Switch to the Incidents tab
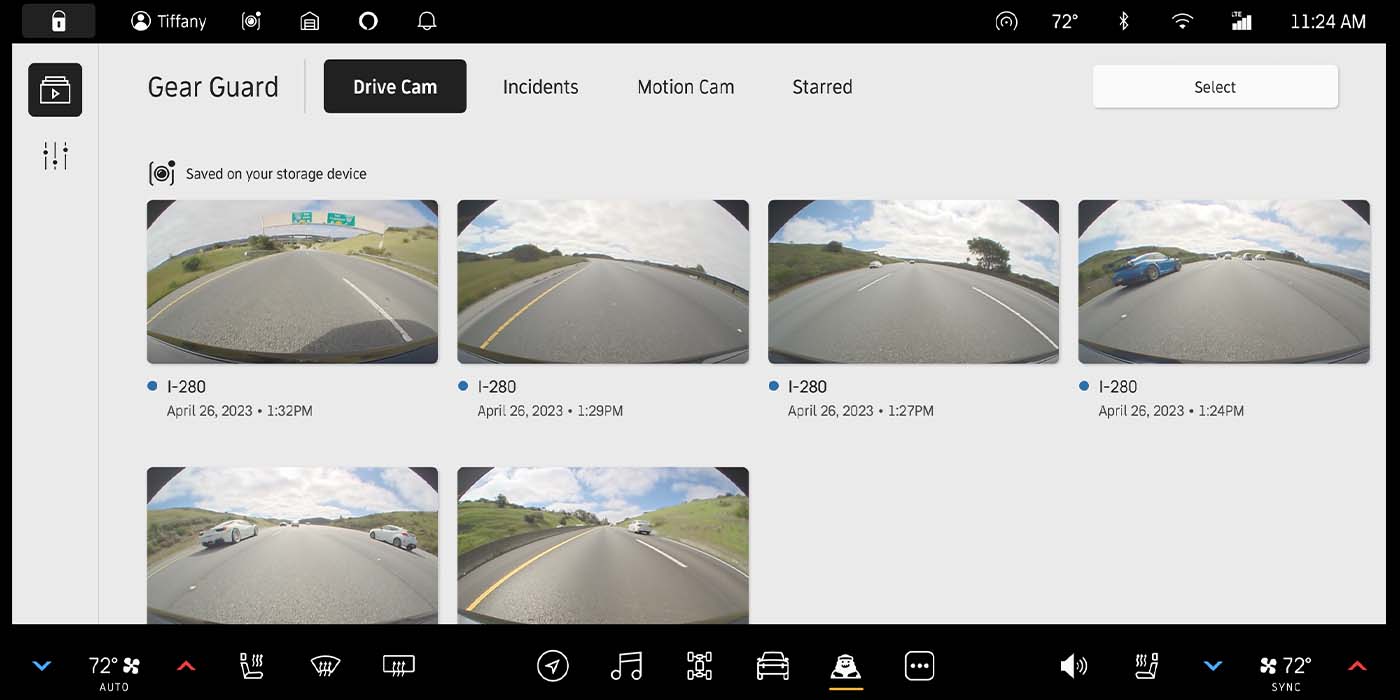 pyautogui.click(x=540, y=87)
